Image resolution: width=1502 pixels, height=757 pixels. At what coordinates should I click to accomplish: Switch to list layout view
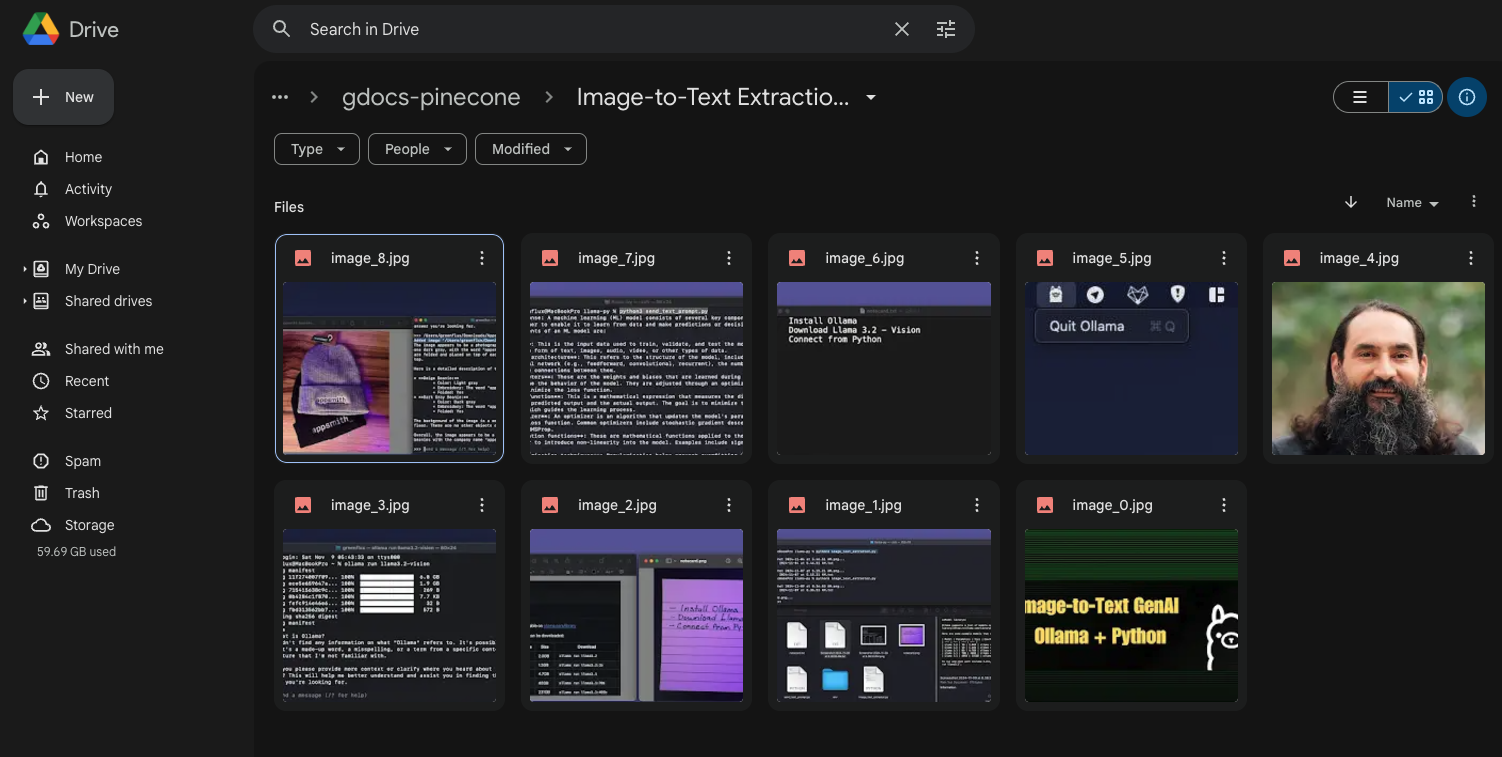1360,97
